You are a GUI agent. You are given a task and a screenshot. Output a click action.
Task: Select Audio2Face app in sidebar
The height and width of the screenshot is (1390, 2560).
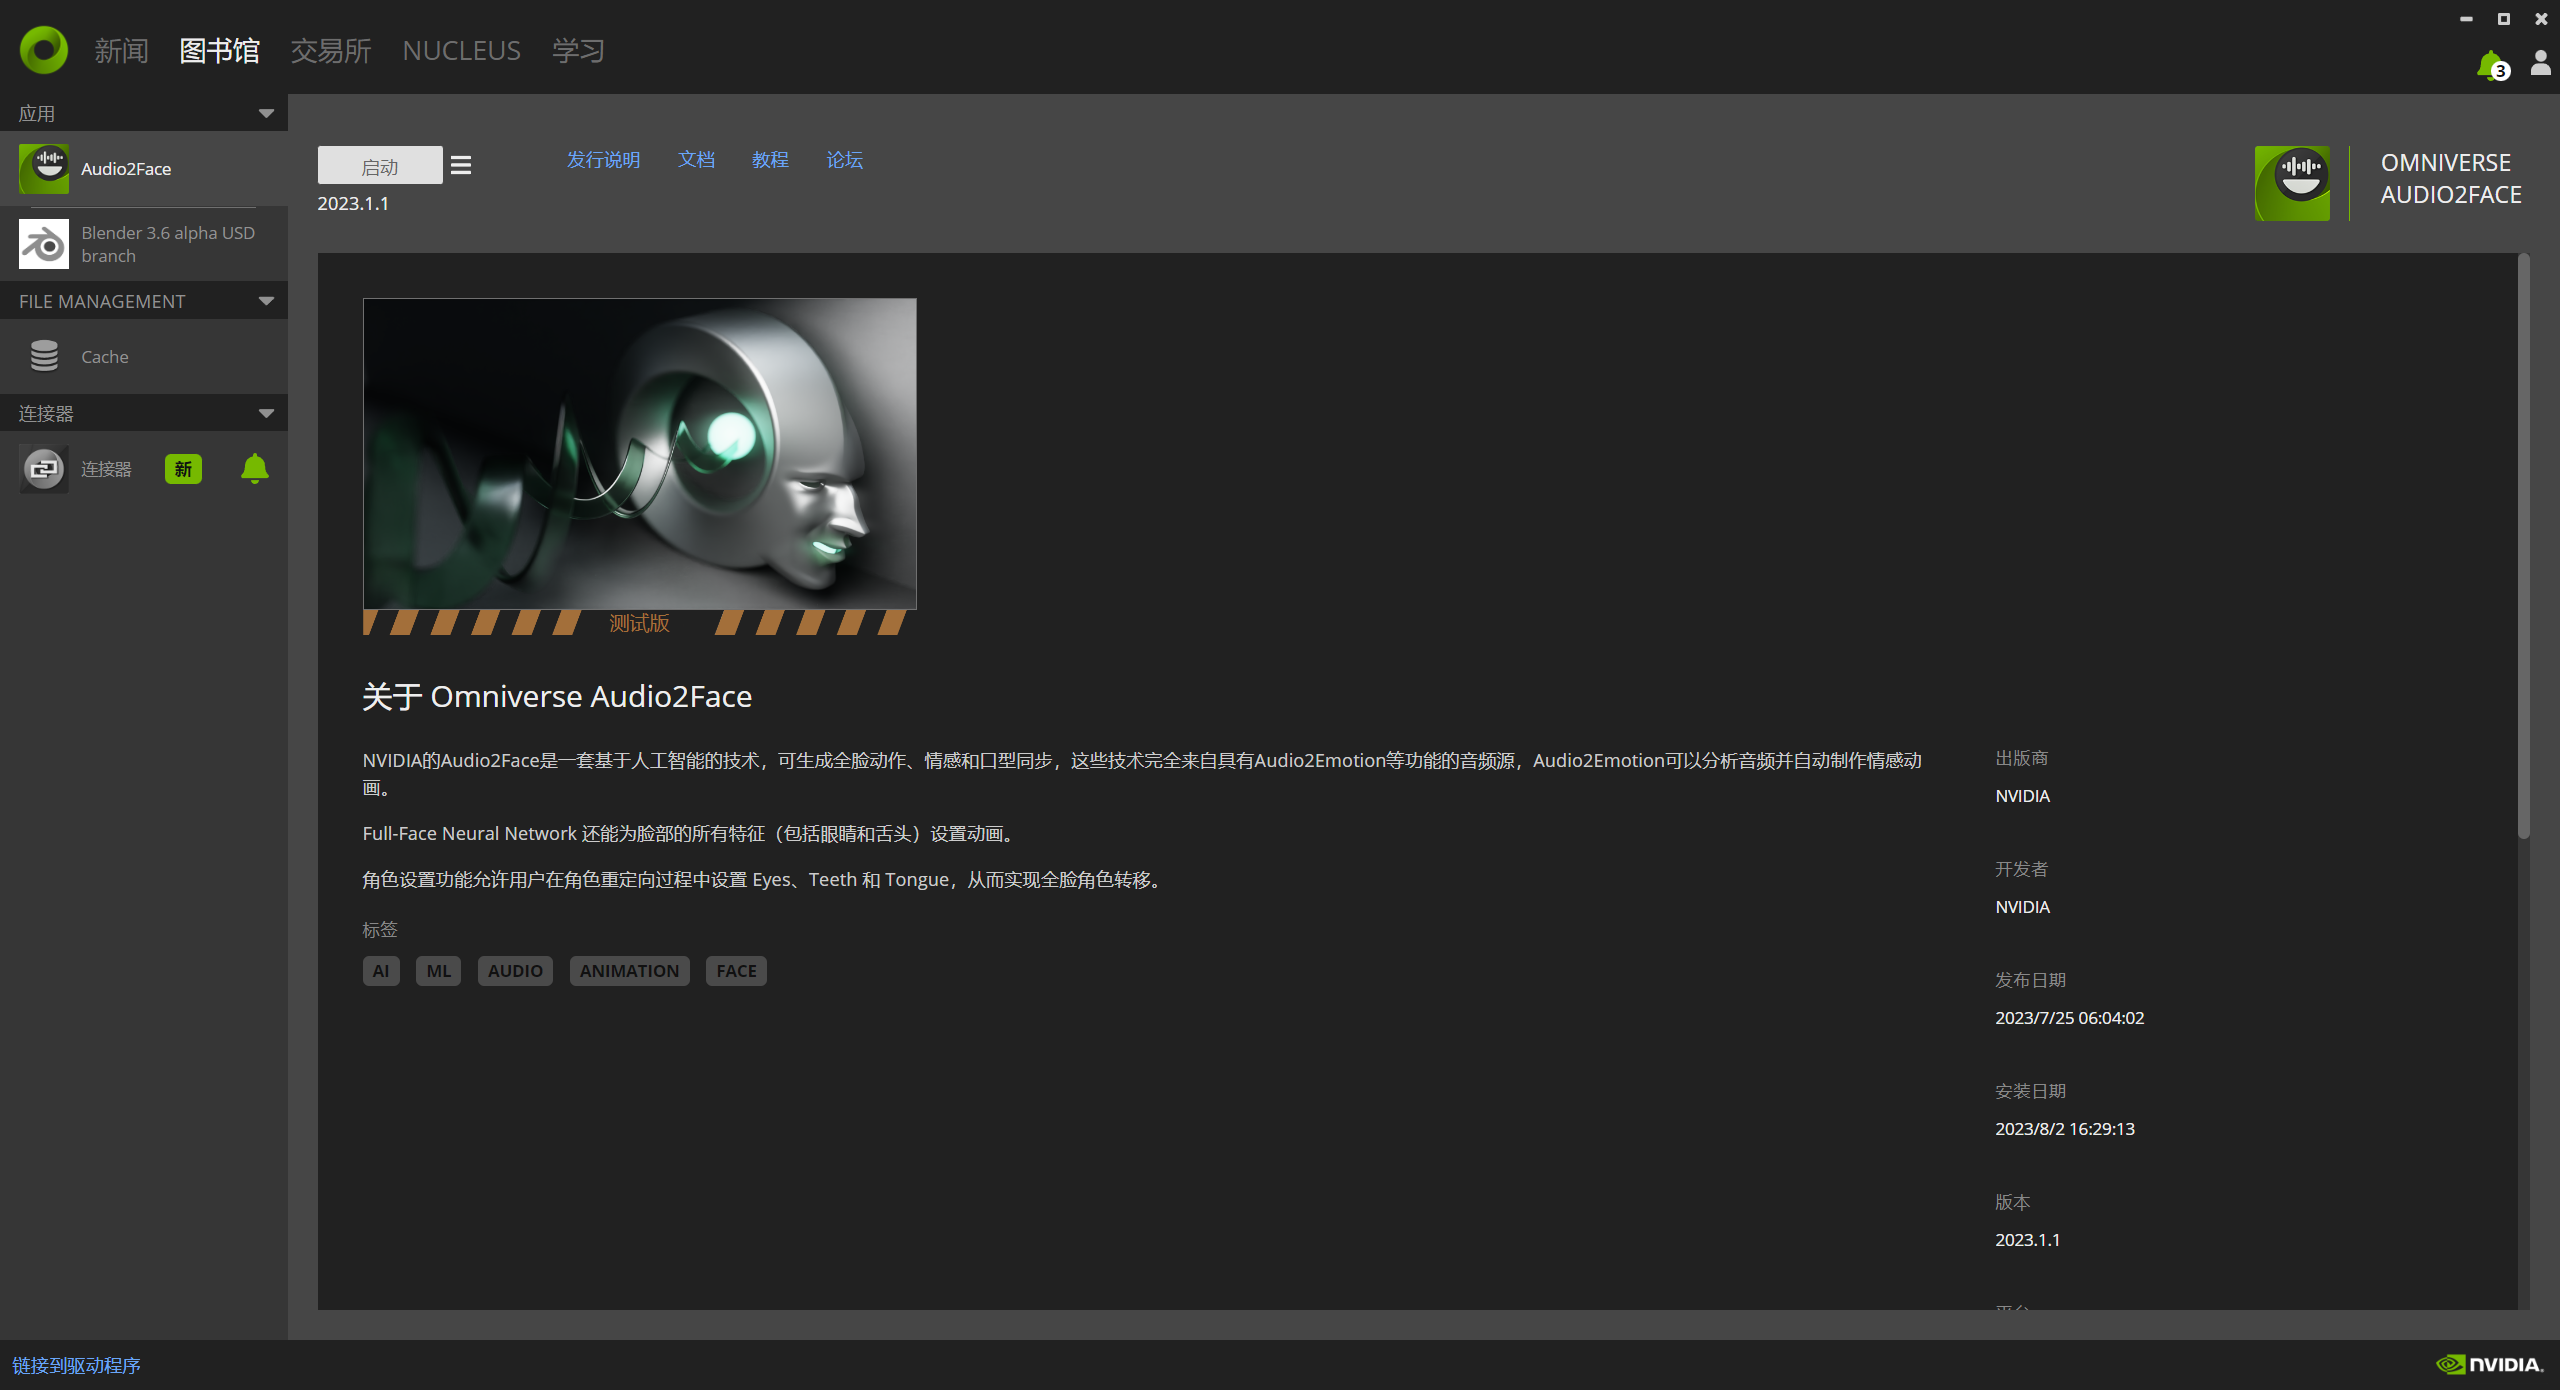(126, 169)
